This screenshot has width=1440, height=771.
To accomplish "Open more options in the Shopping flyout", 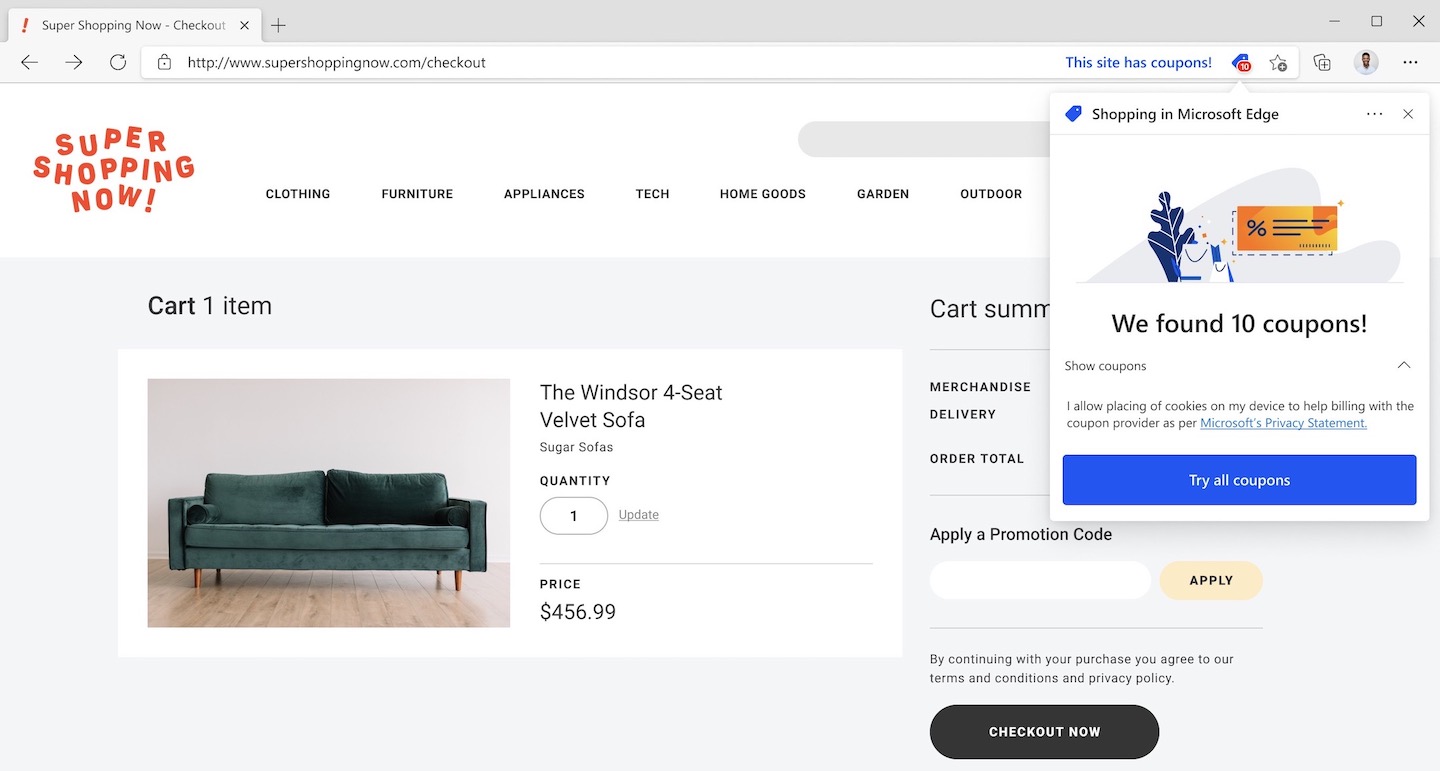I will tap(1374, 114).
